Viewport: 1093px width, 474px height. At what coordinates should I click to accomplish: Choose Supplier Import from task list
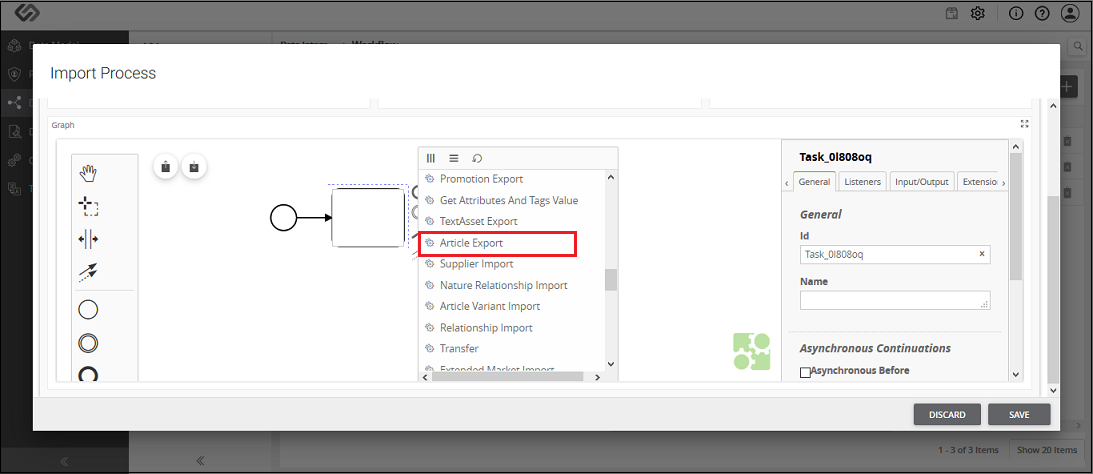click(477, 264)
